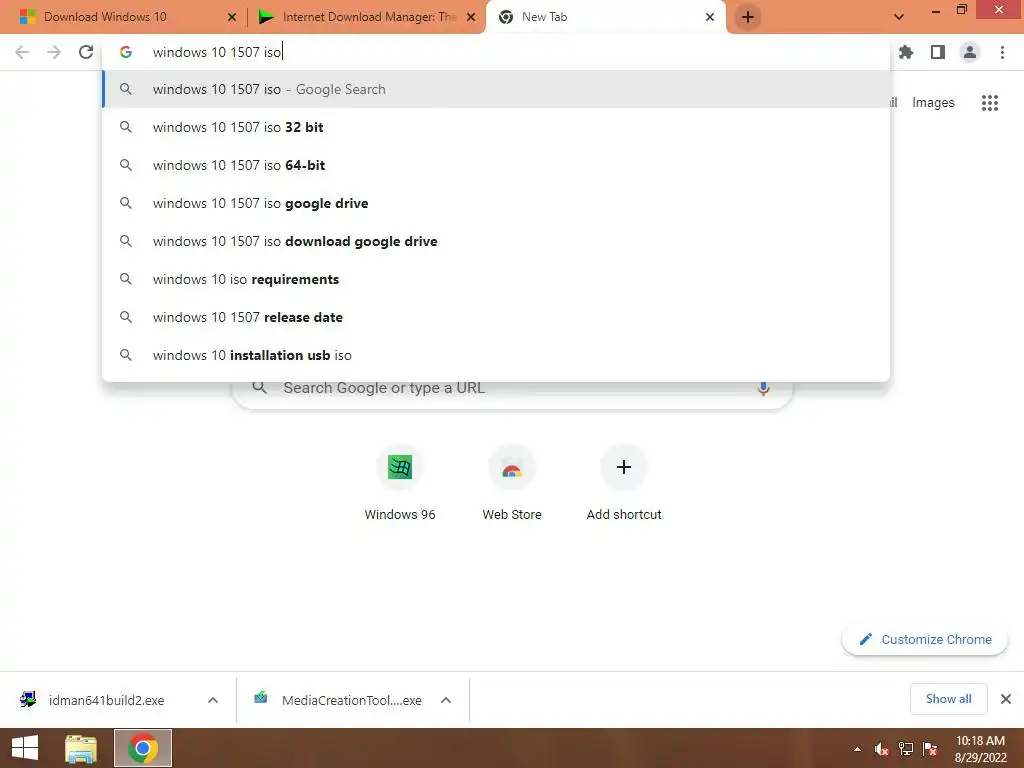Choose suggestion 'windows 10 1507 iso 64-bit'
The width and height of the screenshot is (1024, 768).
pyautogui.click(x=496, y=165)
